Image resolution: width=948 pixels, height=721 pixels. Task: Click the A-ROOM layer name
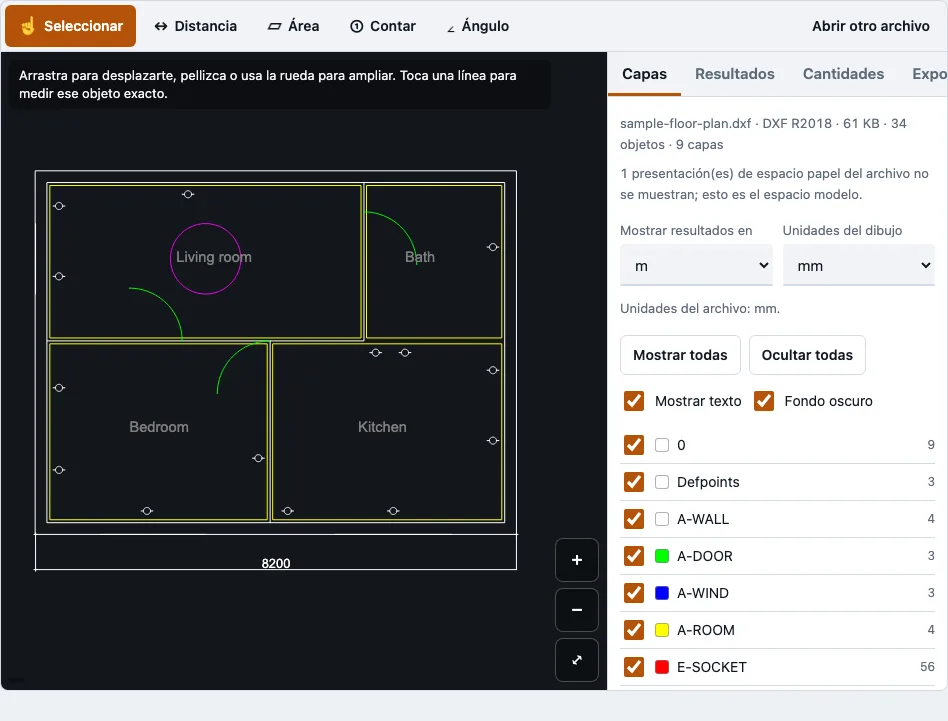[706, 630]
